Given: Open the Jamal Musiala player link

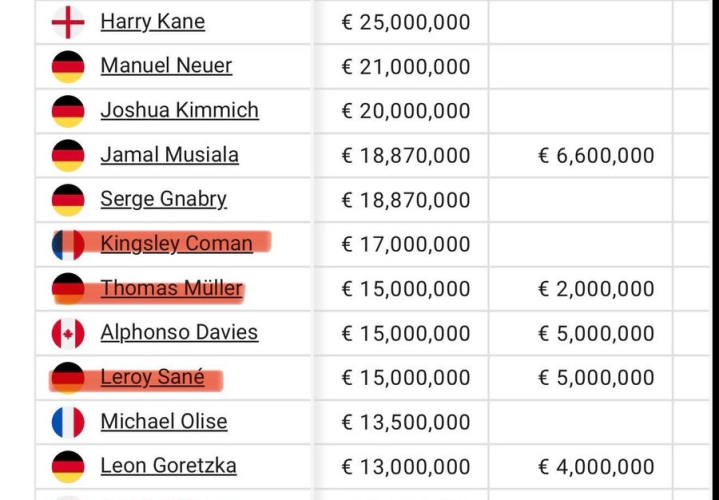Looking at the screenshot, I should (169, 155).
